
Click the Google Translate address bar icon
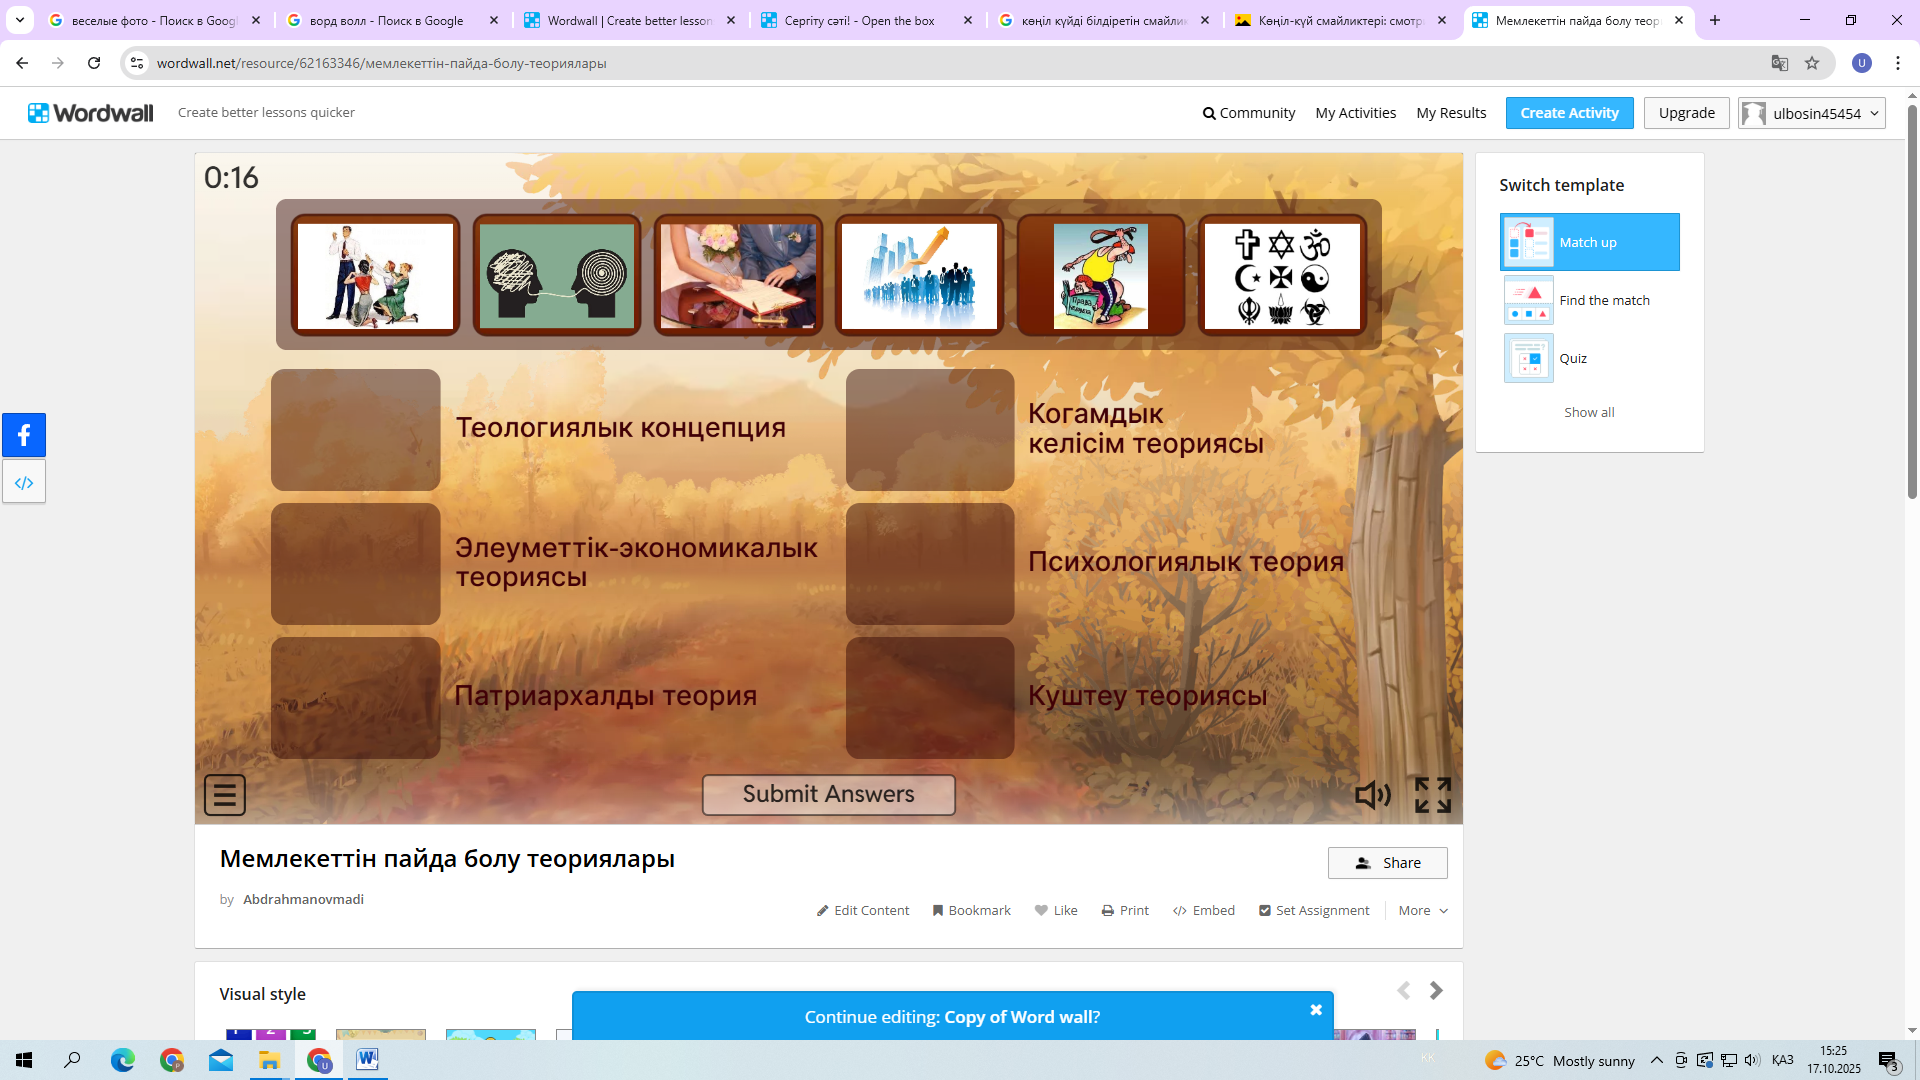(1779, 63)
